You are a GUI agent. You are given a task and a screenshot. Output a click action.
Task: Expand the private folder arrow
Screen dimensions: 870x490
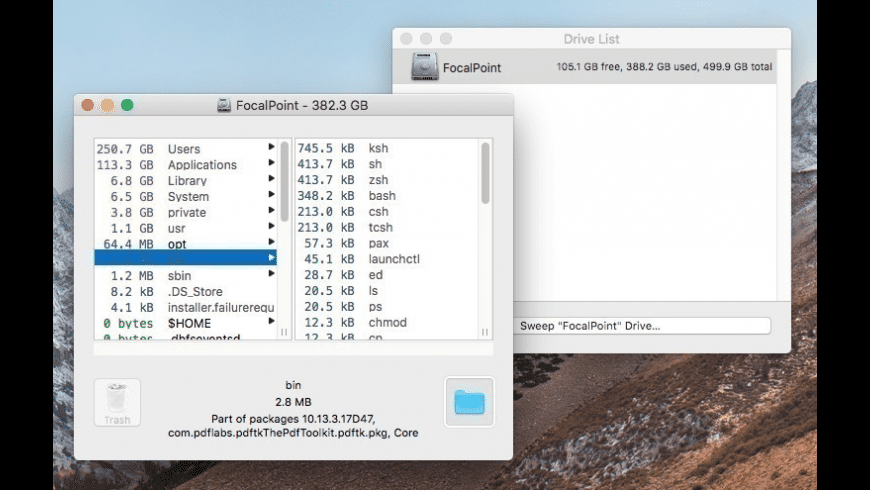coord(271,210)
